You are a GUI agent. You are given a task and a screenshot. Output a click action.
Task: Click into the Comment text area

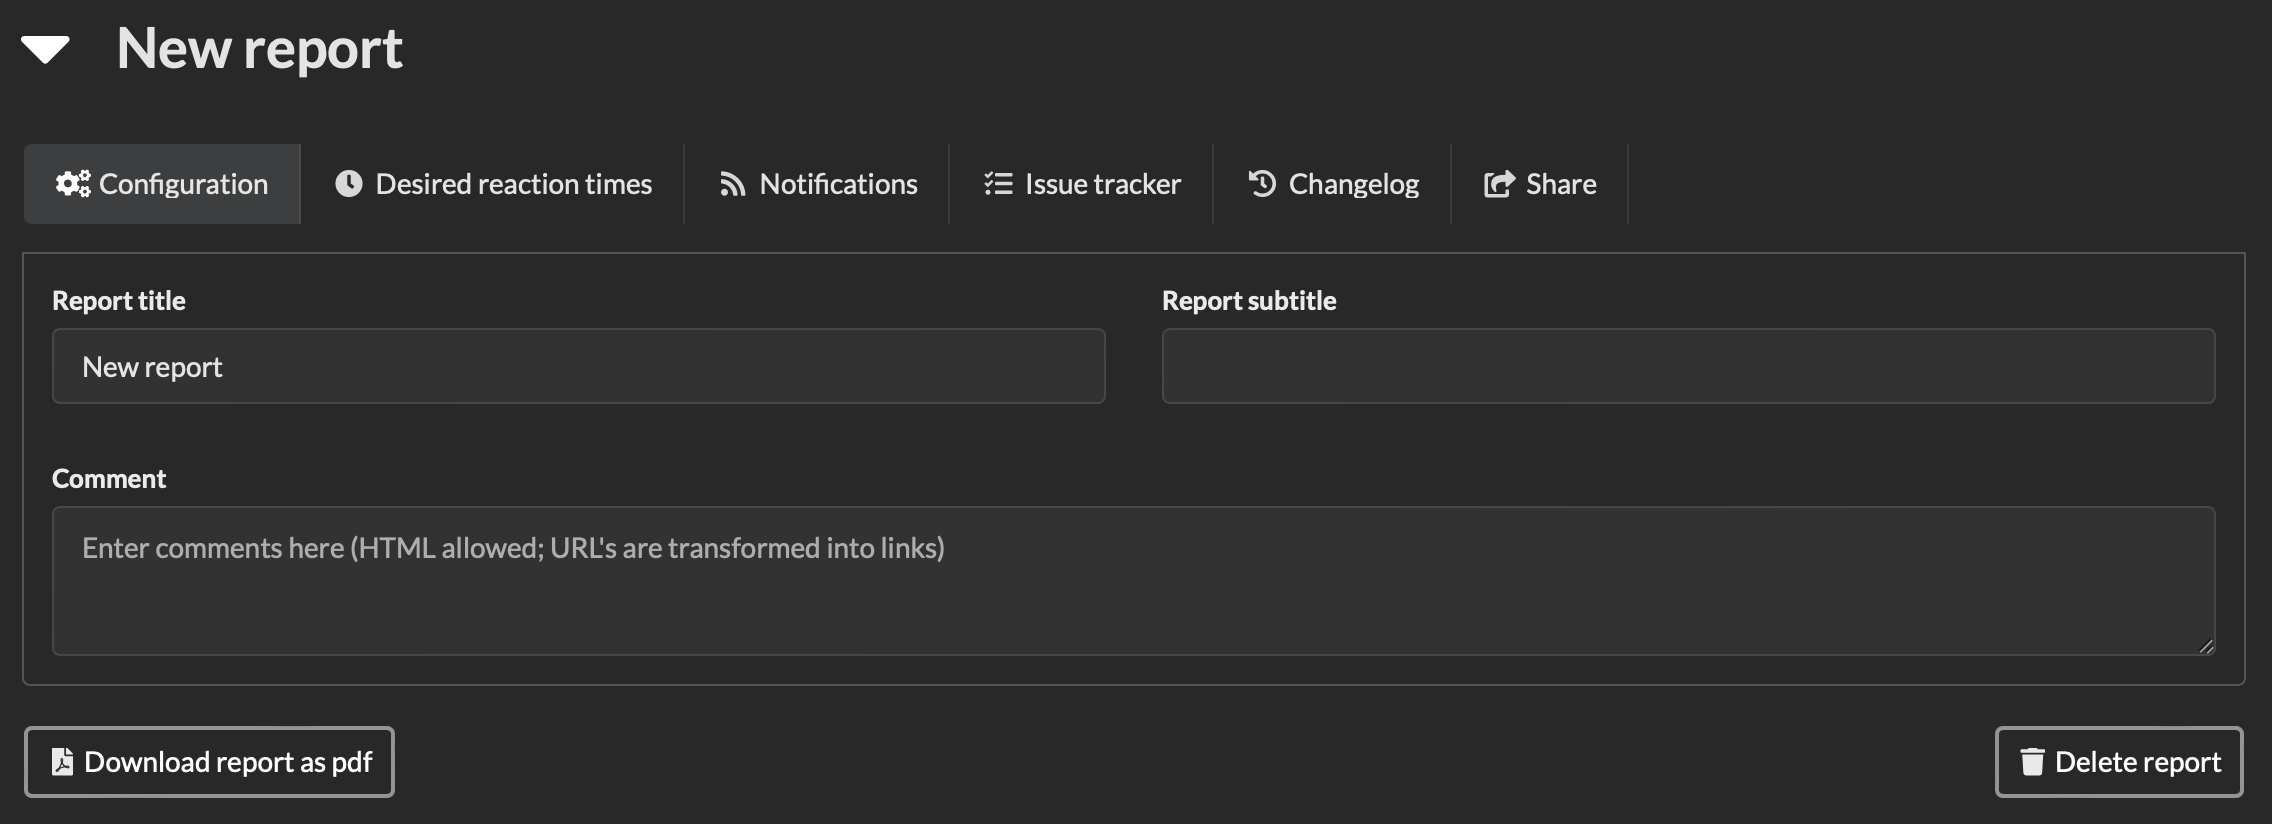point(1133,581)
